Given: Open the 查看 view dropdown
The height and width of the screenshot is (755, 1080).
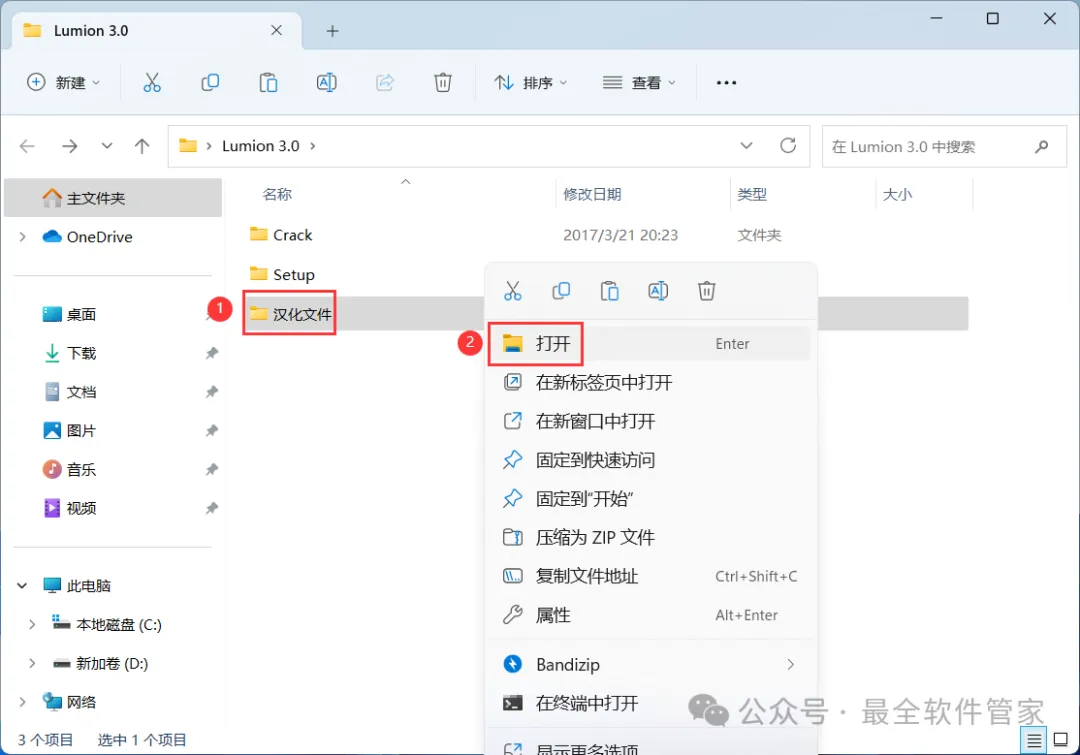Looking at the screenshot, I should pos(638,83).
